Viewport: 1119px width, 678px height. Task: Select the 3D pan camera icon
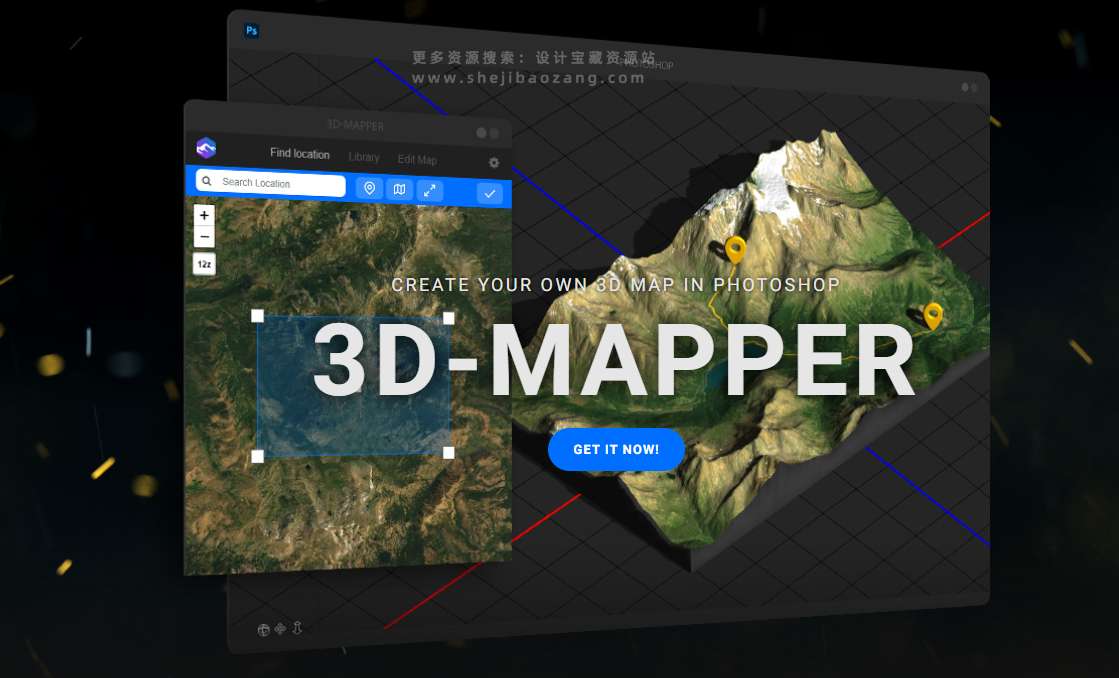(280, 629)
